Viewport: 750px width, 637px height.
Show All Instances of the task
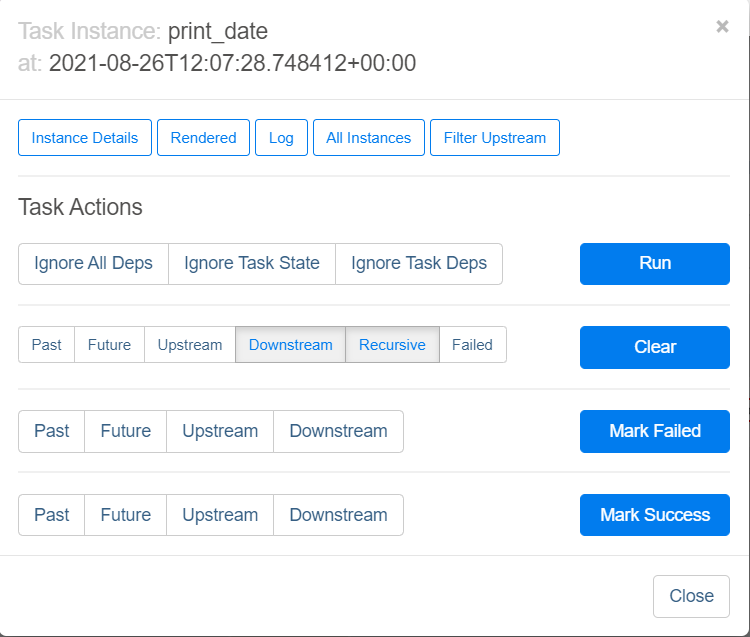click(x=369, y=138)
